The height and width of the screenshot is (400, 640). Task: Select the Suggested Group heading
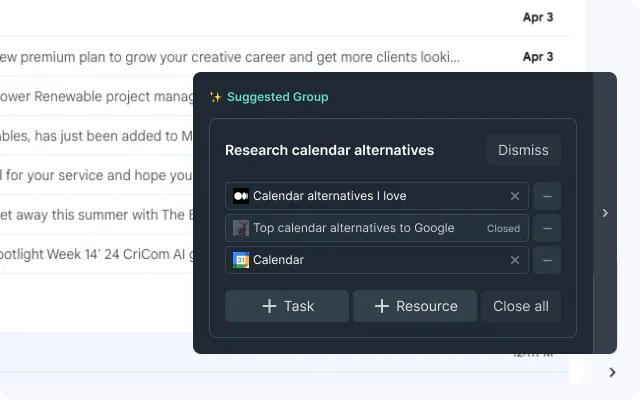click(x=278, y=97)
